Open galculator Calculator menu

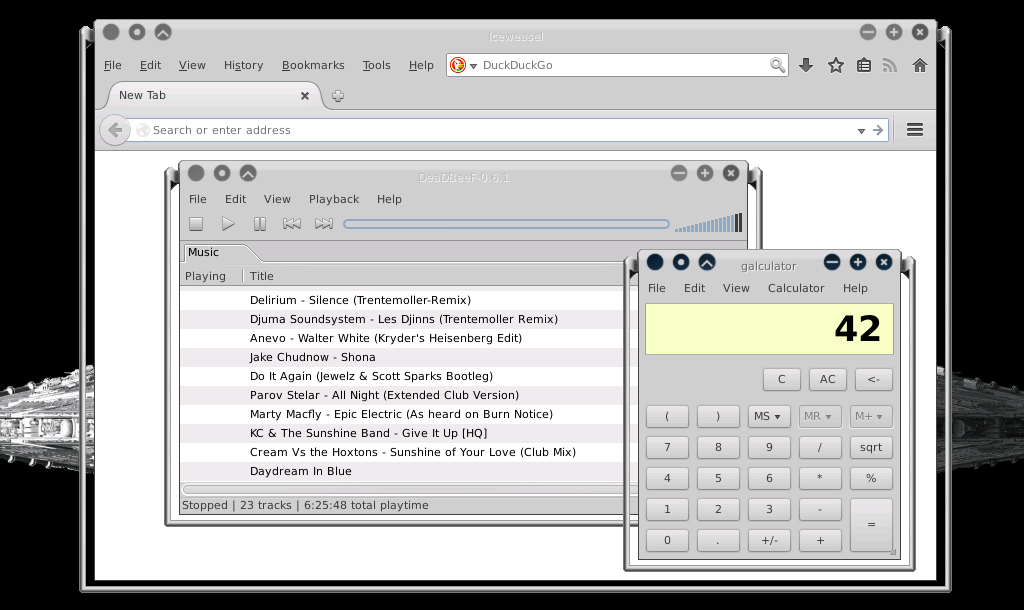[795, 288]
